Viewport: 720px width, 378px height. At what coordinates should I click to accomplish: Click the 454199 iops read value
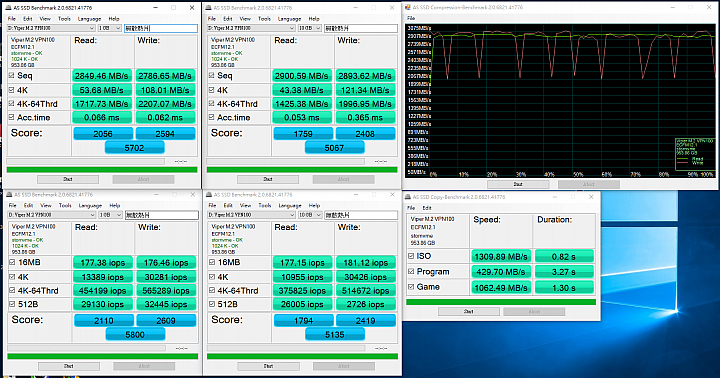(103, 291)
